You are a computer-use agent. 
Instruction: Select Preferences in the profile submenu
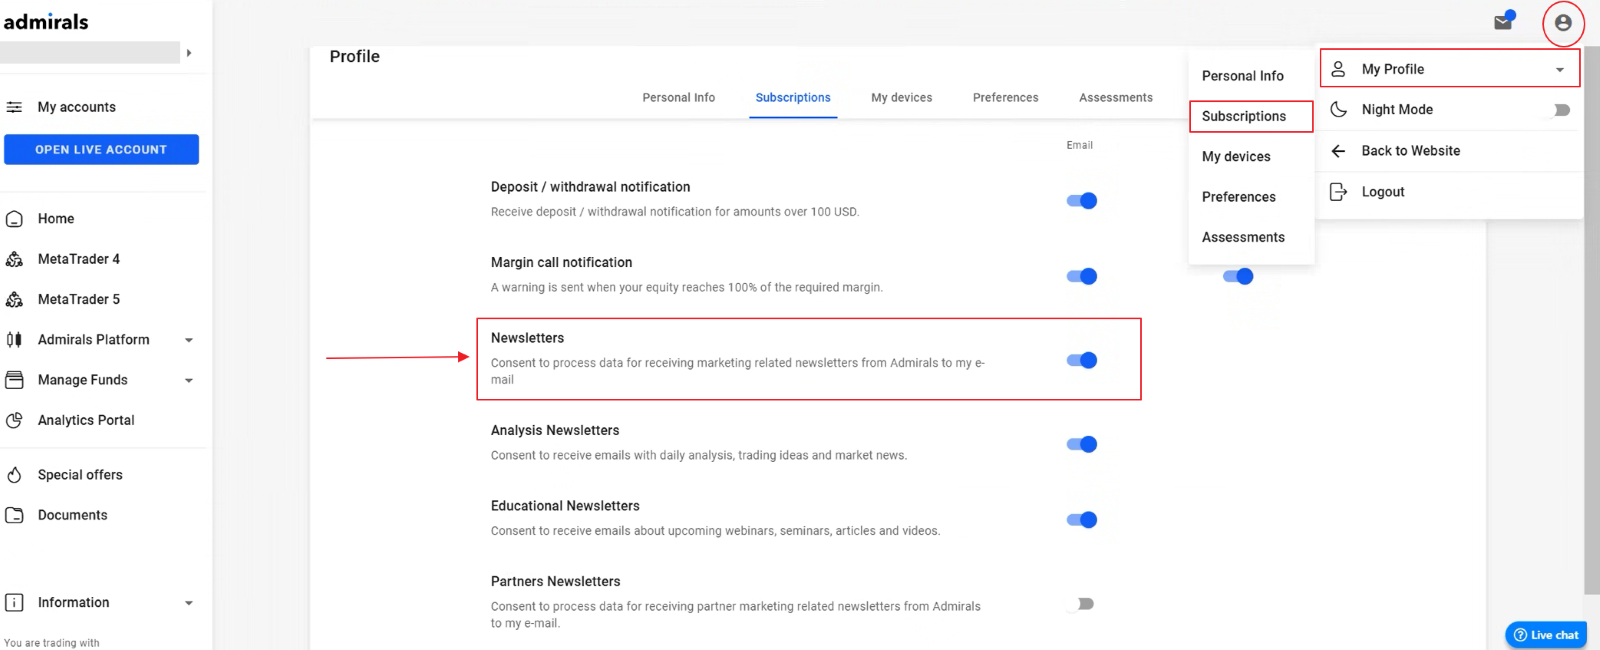tap(1238, 197)
